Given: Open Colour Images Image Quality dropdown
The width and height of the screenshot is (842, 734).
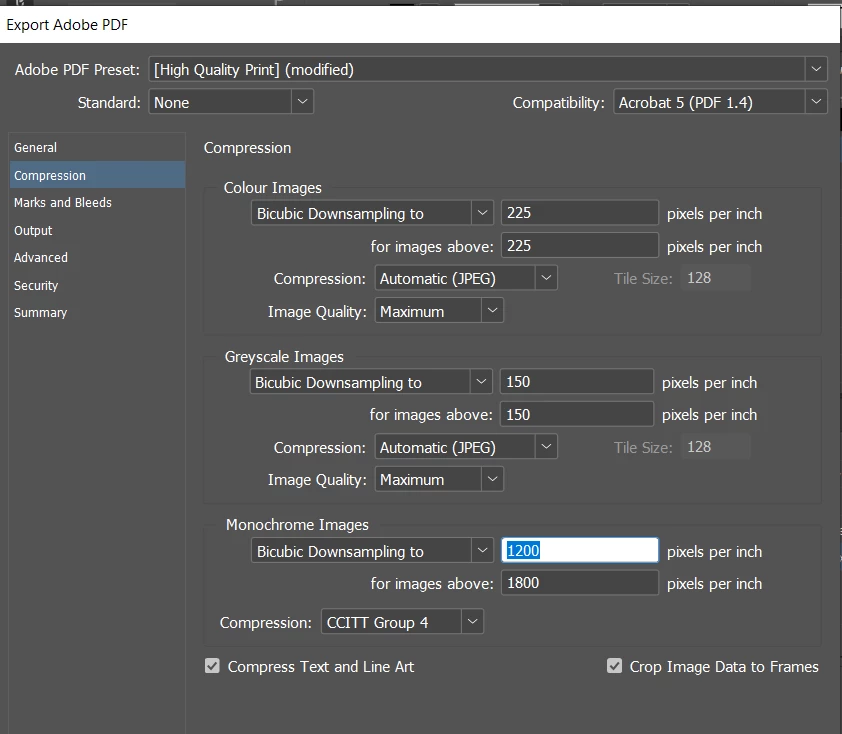Looking at the screenshot, I should click(439, 311).
